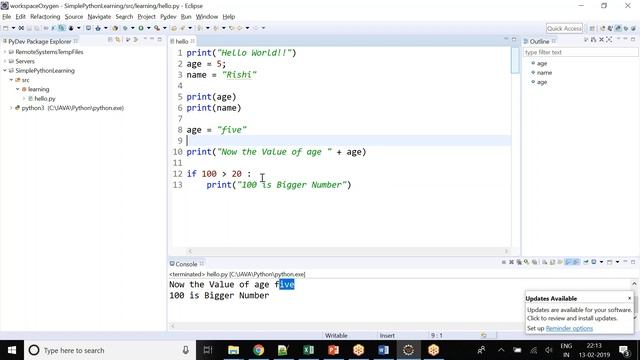Image resolution: width=640 pixels, height=360 pixels.
Task: Open the Source menu
Action: (x=74, y=17)
